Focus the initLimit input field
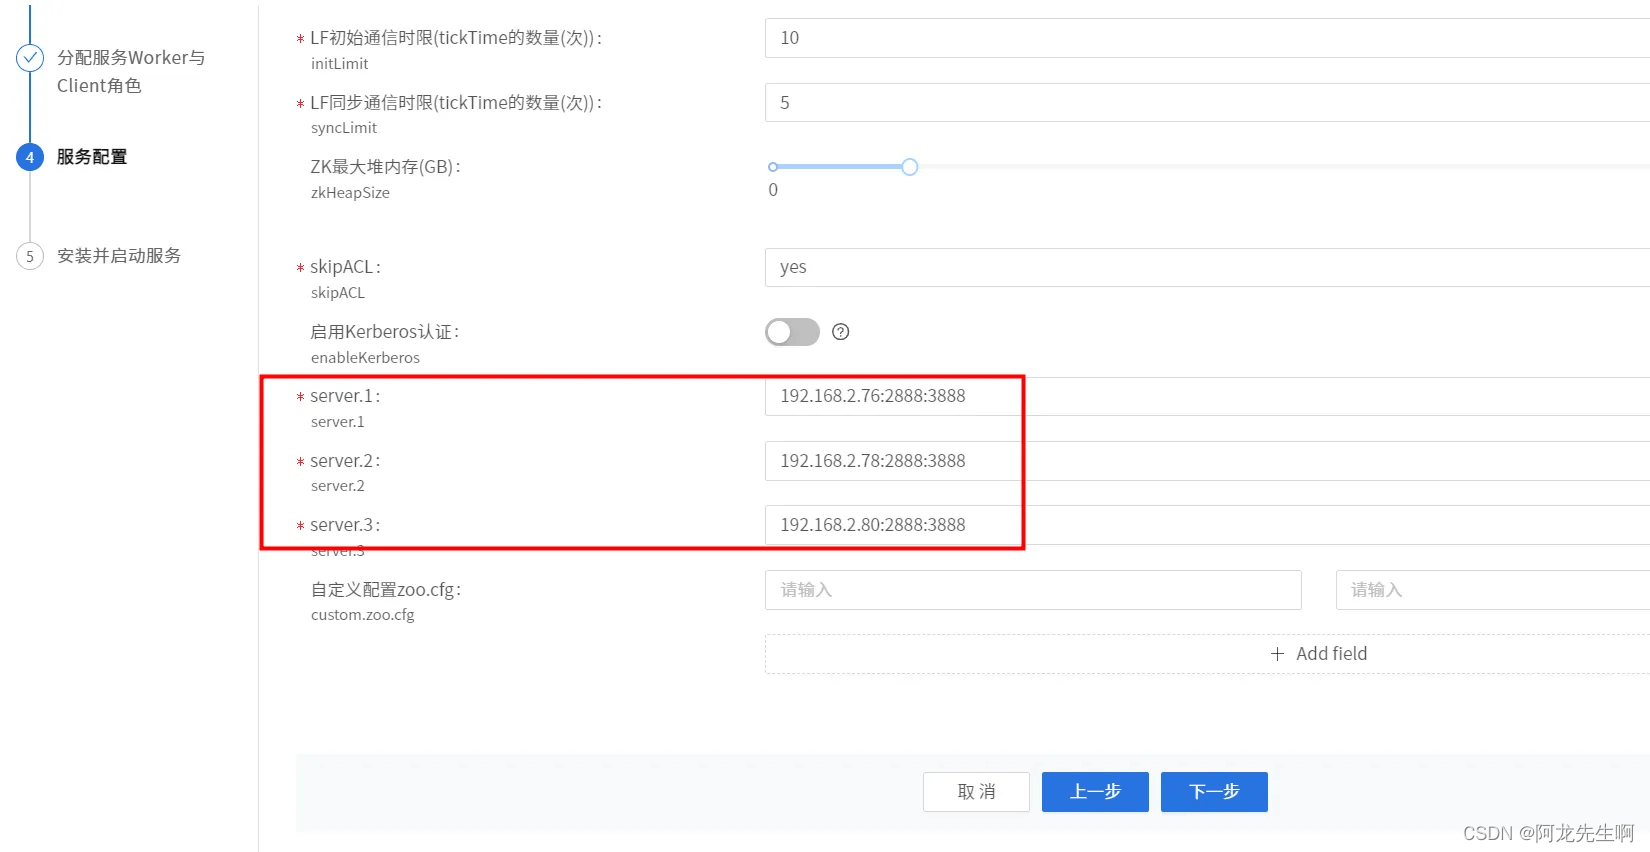Screen dimensions: 1650x852 [1207, 38]
